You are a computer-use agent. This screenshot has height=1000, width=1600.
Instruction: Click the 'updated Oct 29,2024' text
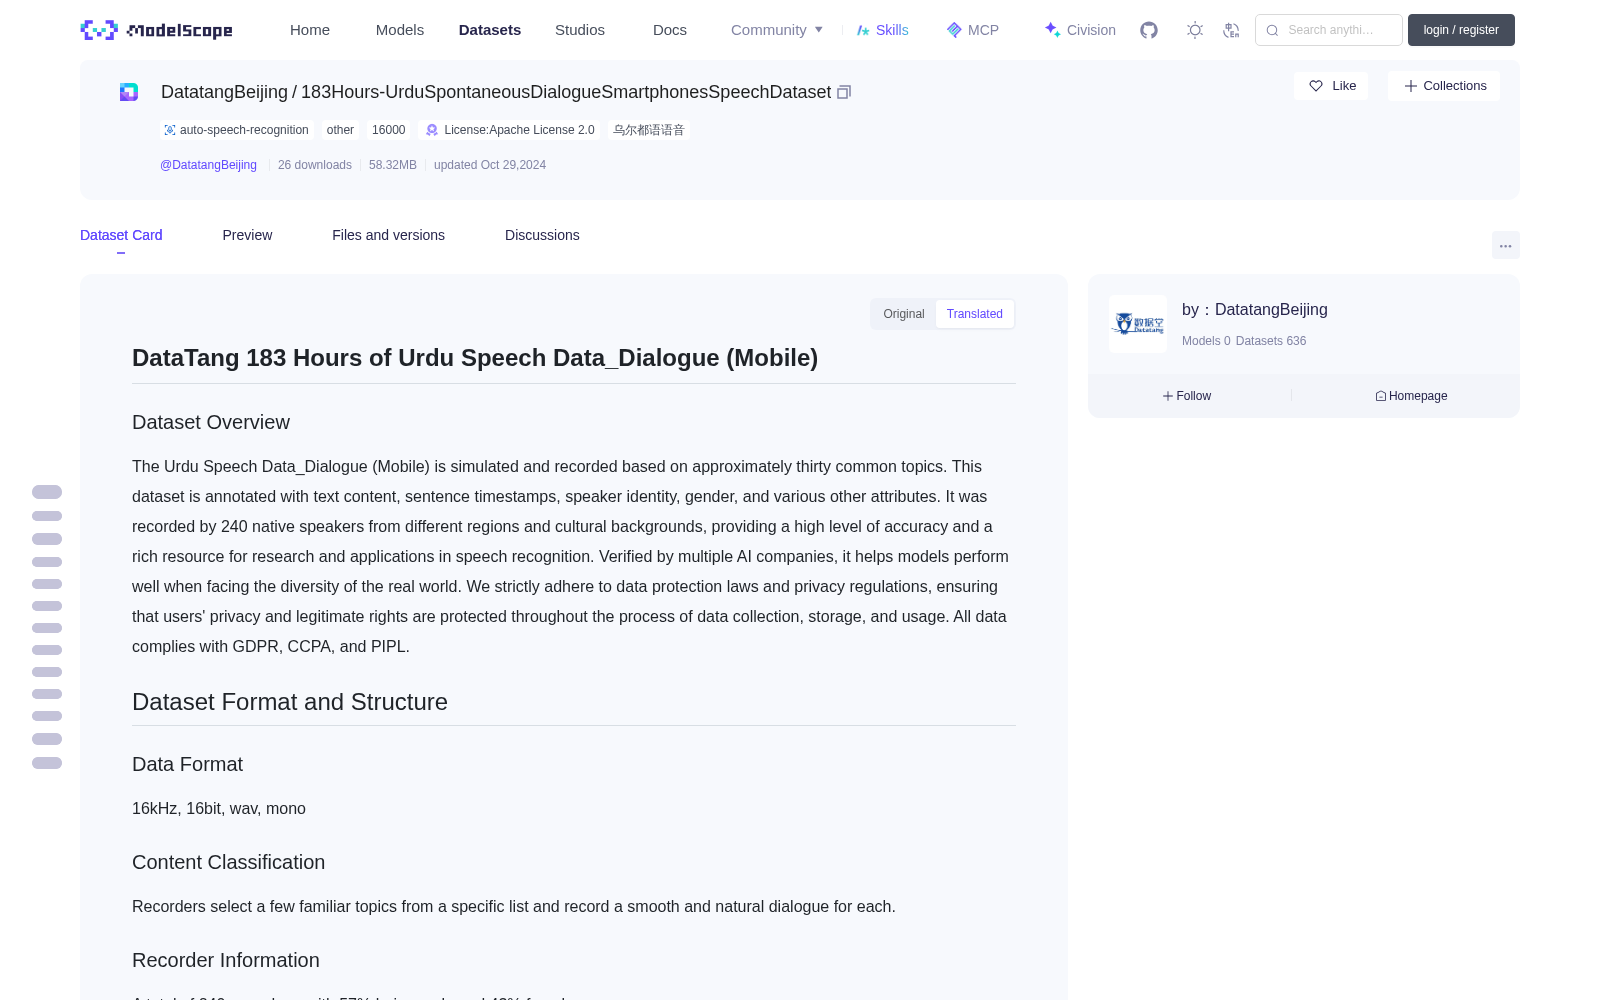click(x=490, y=165)
